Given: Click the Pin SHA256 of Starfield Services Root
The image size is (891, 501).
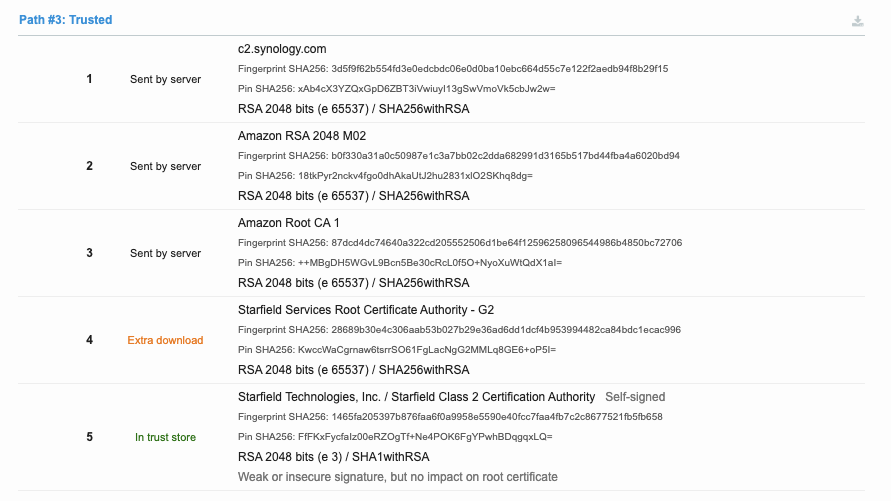Looking at the screenshot, I should tap(397, 349).
